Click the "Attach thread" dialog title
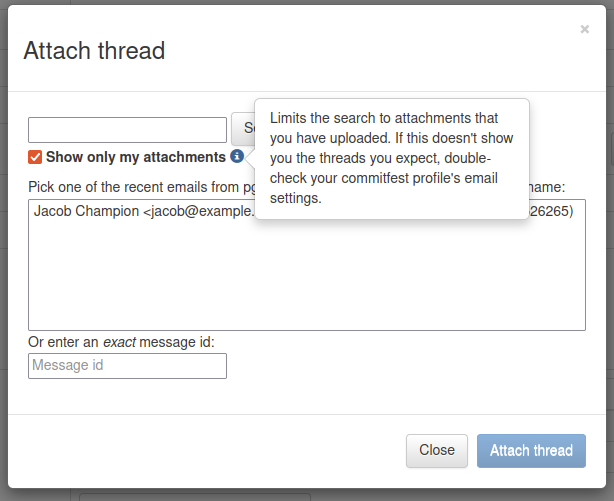The height and width of the screenshot is (501, 614). click(x=94, y=50)
